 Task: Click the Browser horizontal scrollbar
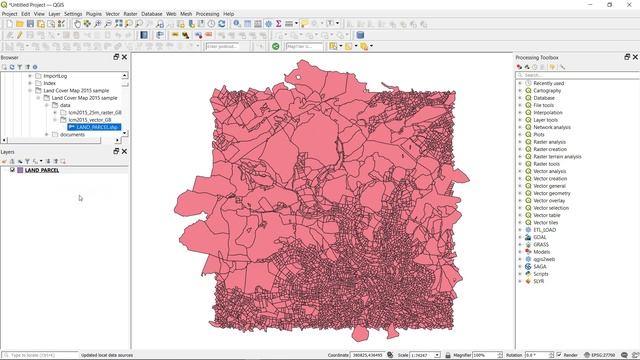coord(54,140)
